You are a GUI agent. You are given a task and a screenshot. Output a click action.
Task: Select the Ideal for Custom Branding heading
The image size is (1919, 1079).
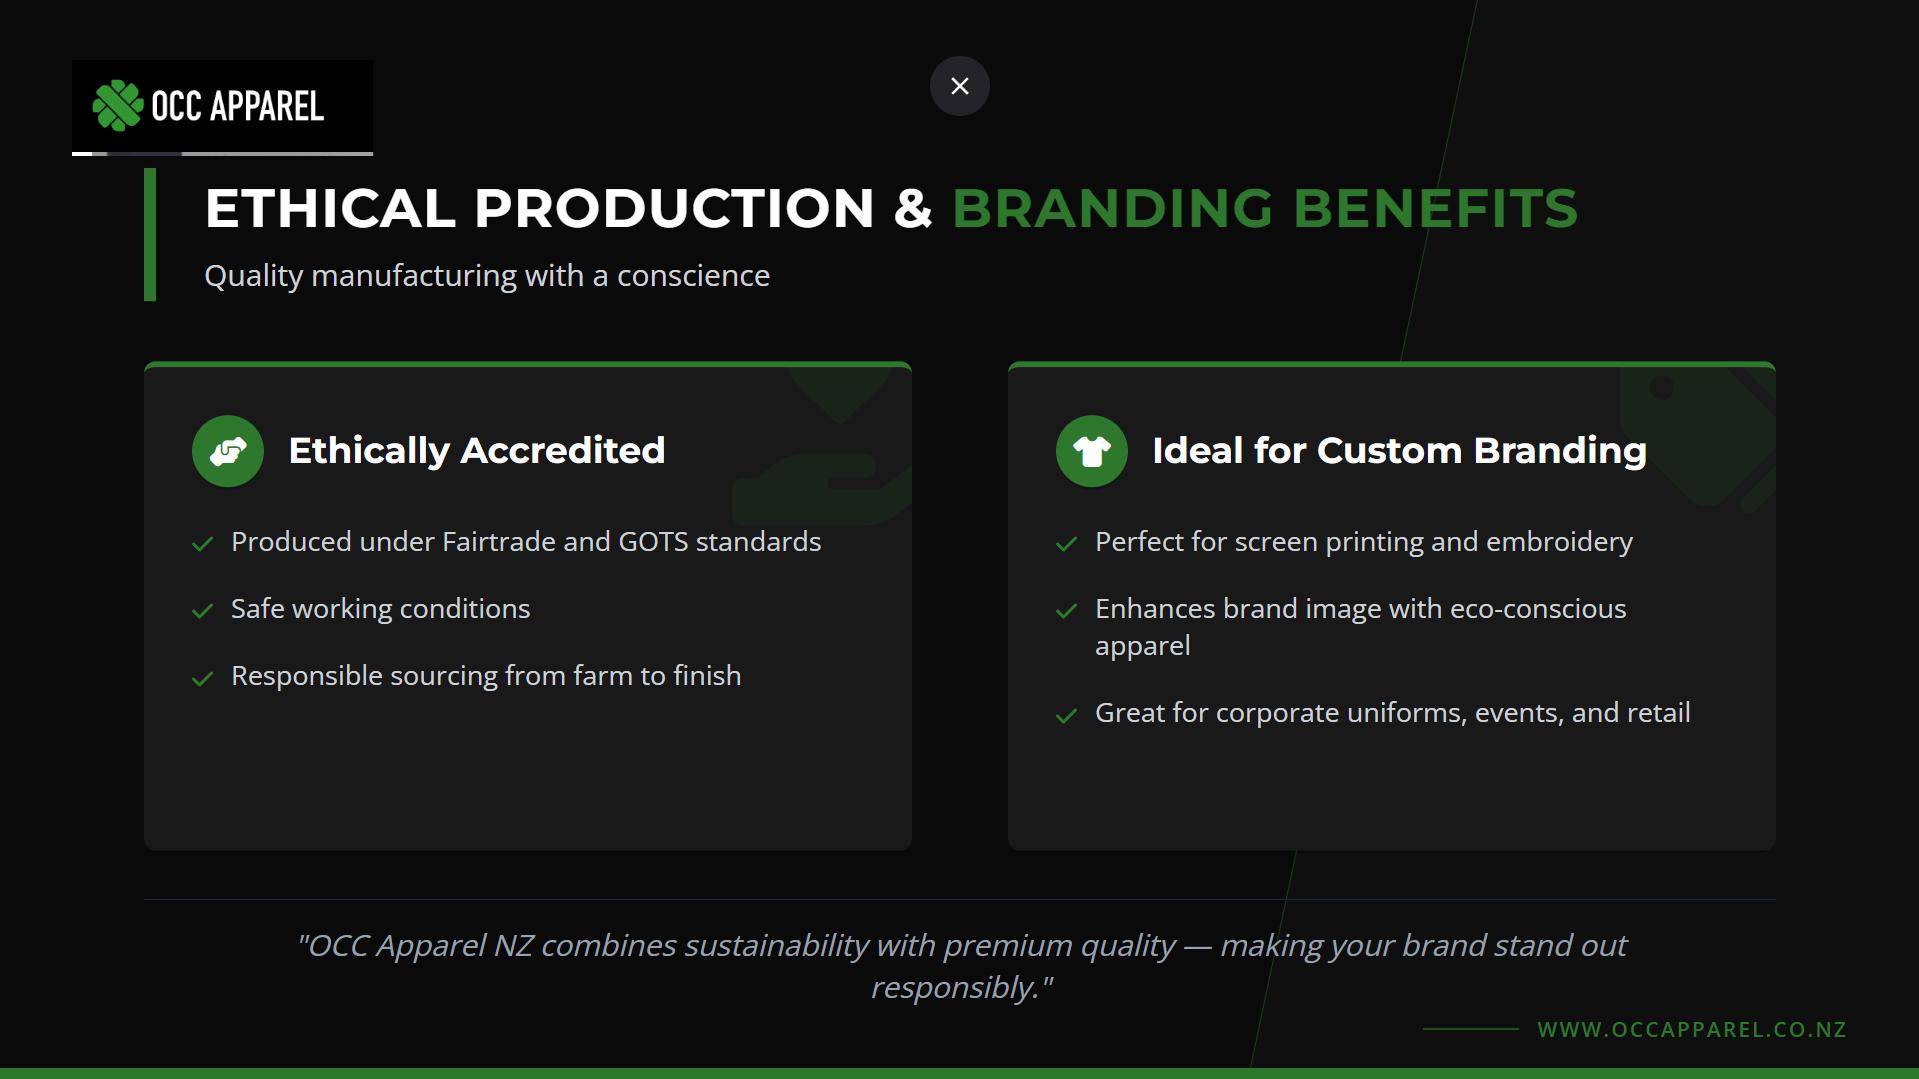[1399, 451]
